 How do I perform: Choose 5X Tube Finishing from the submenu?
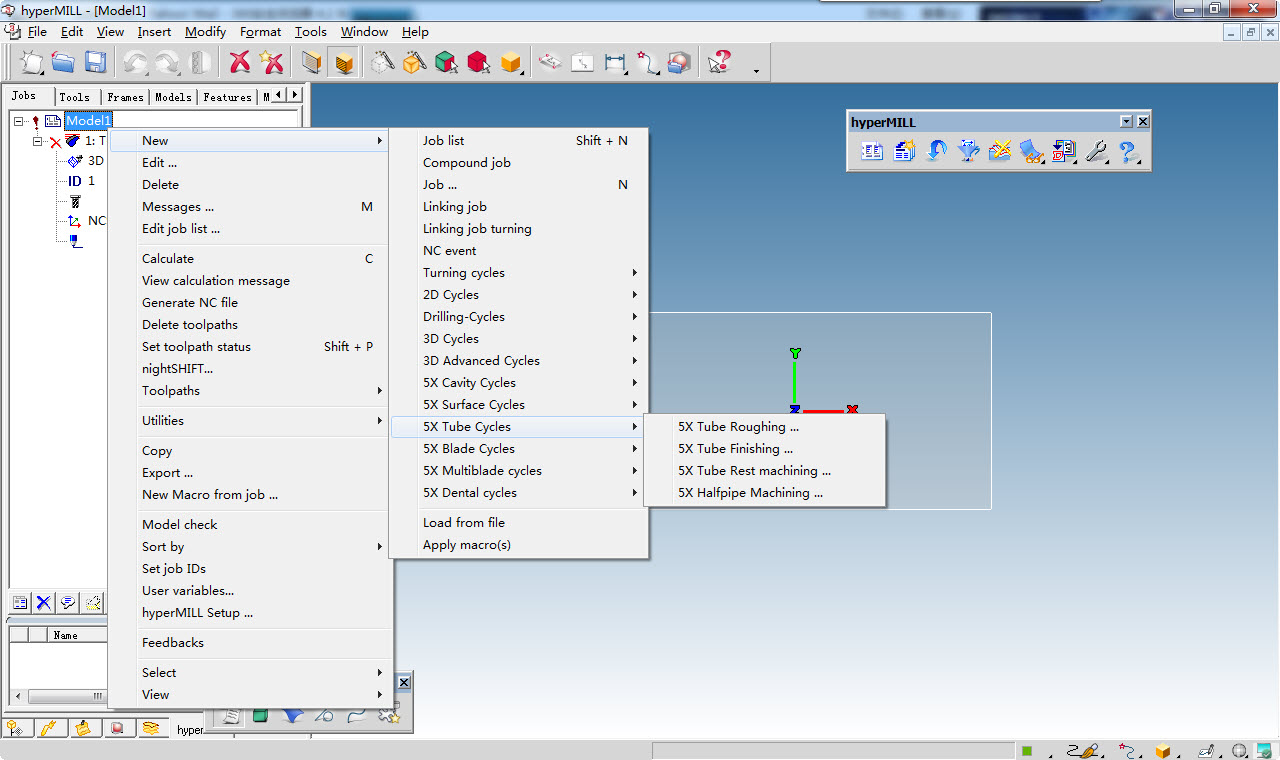[765, 448]
